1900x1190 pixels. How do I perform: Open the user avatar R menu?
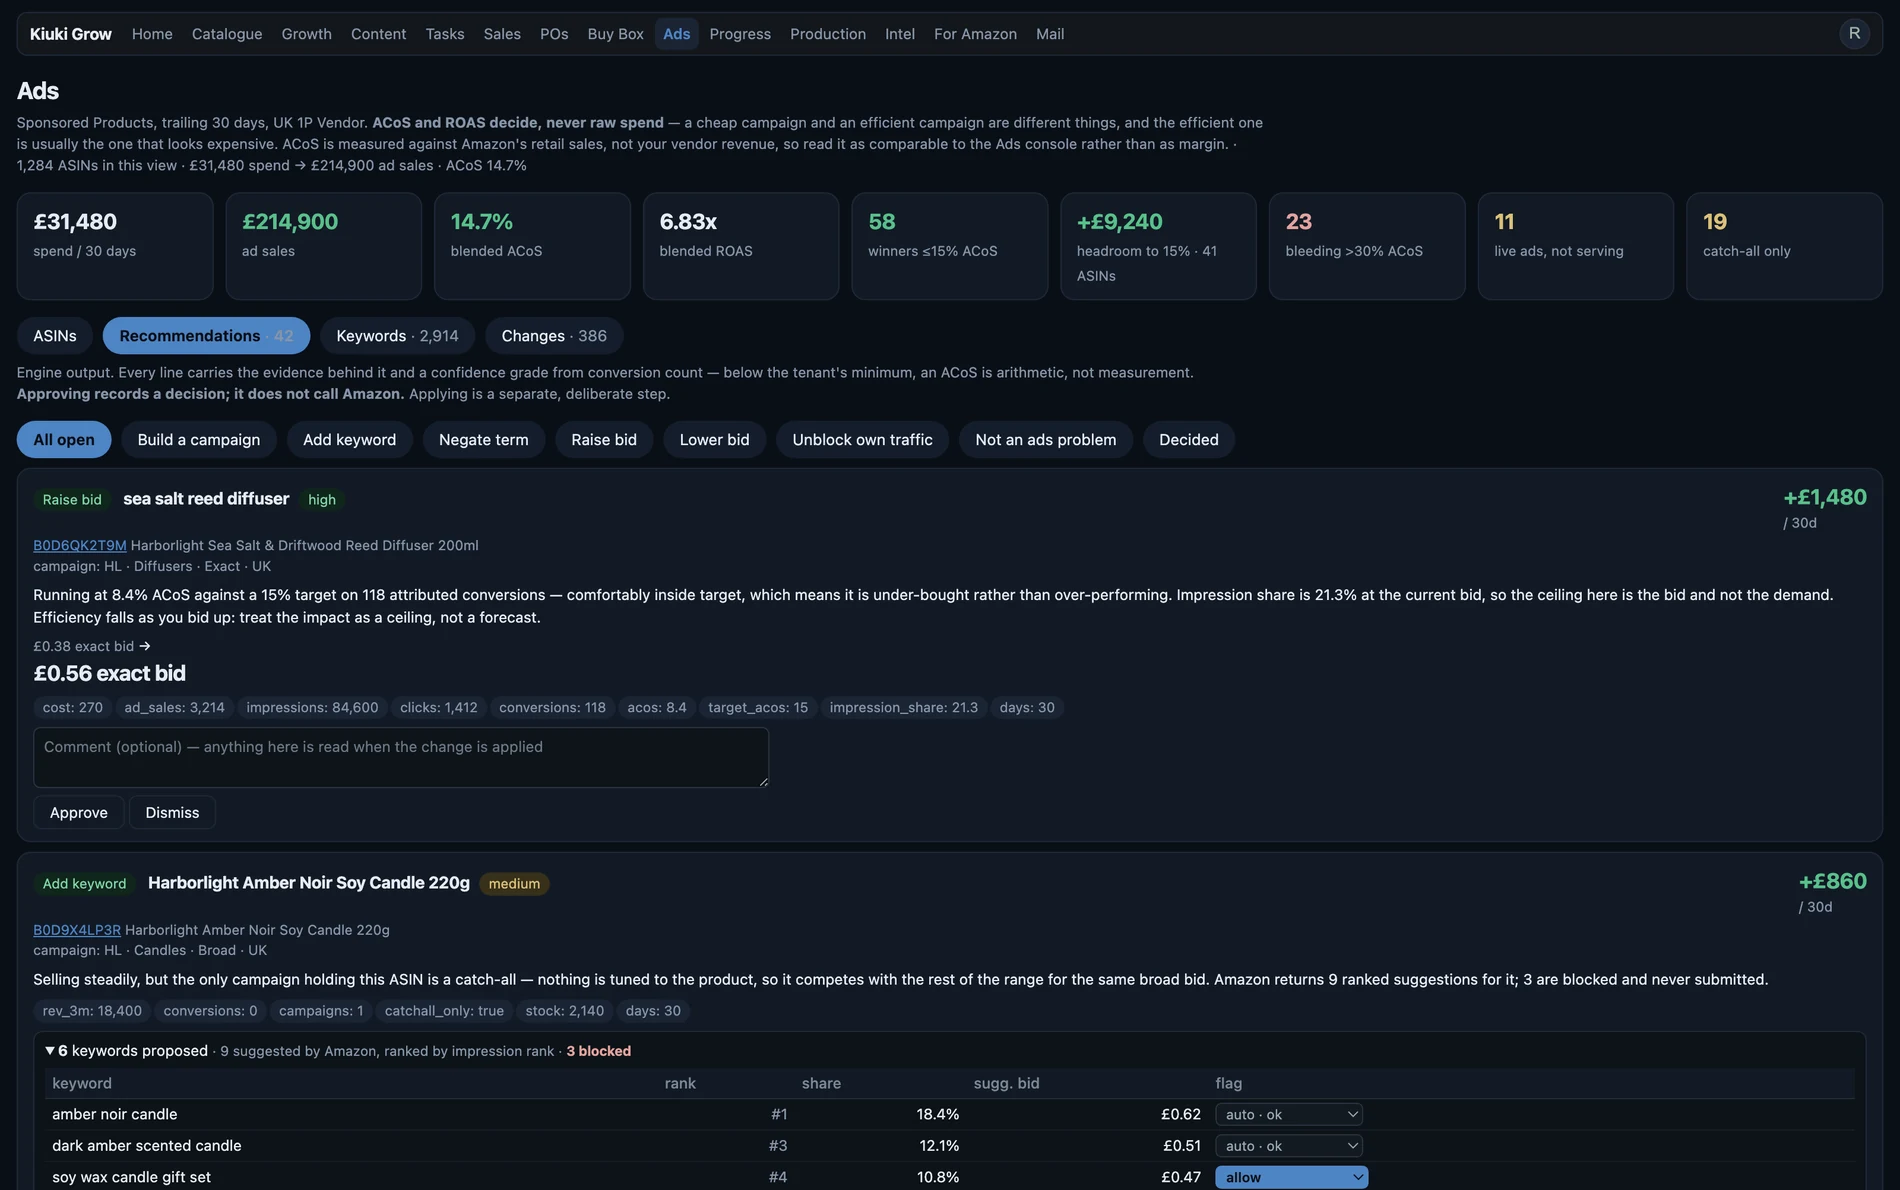point(1854,33)
